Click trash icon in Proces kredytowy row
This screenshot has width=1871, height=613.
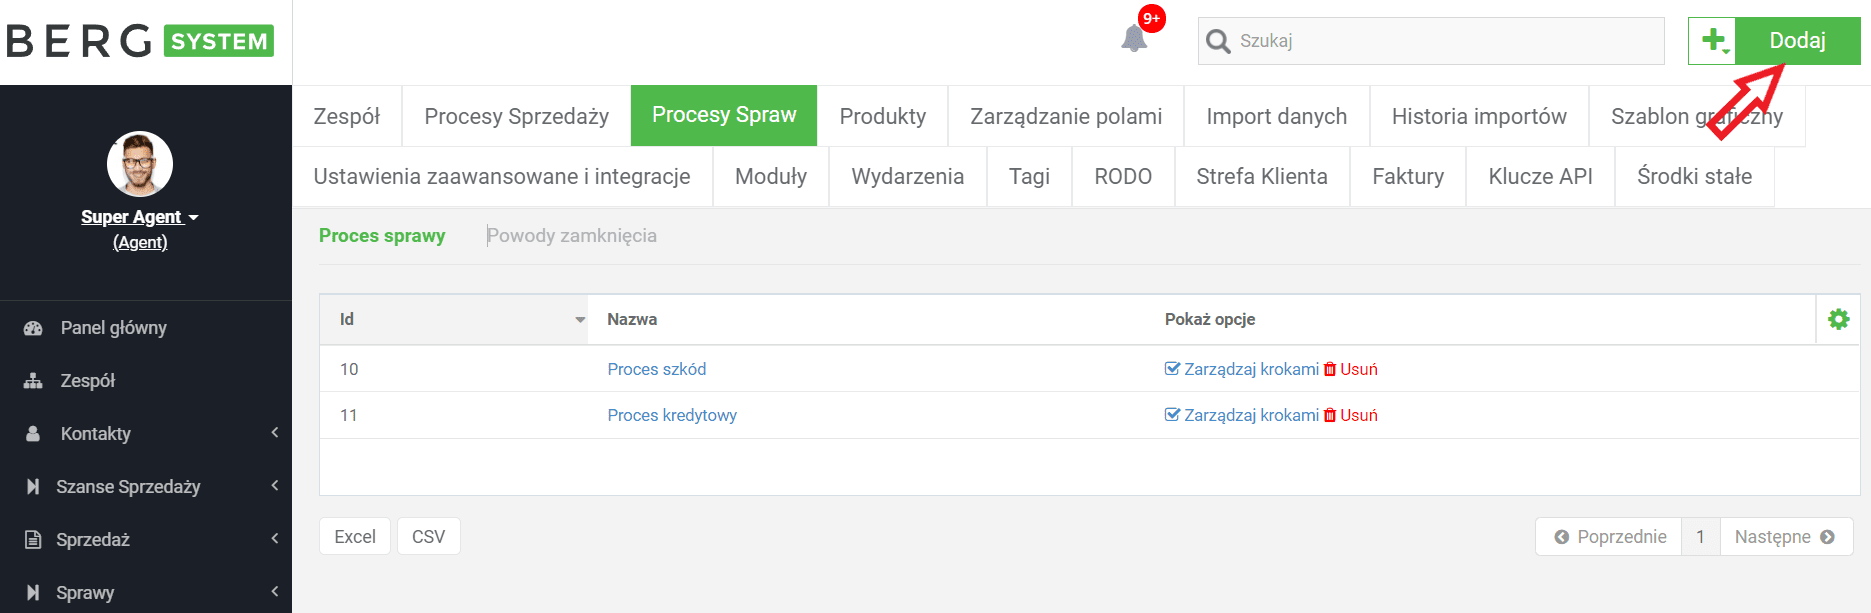click(x=1330, y=415)
